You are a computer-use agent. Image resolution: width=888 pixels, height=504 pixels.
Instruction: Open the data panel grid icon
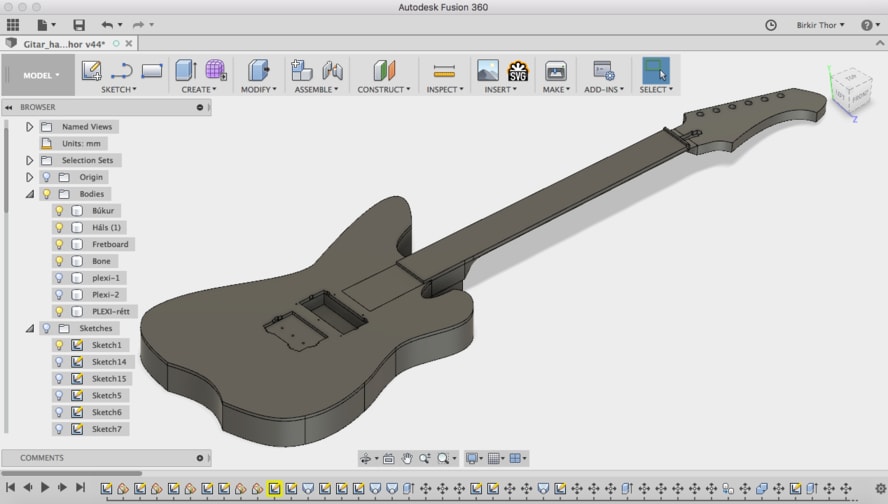pos(13,25)
